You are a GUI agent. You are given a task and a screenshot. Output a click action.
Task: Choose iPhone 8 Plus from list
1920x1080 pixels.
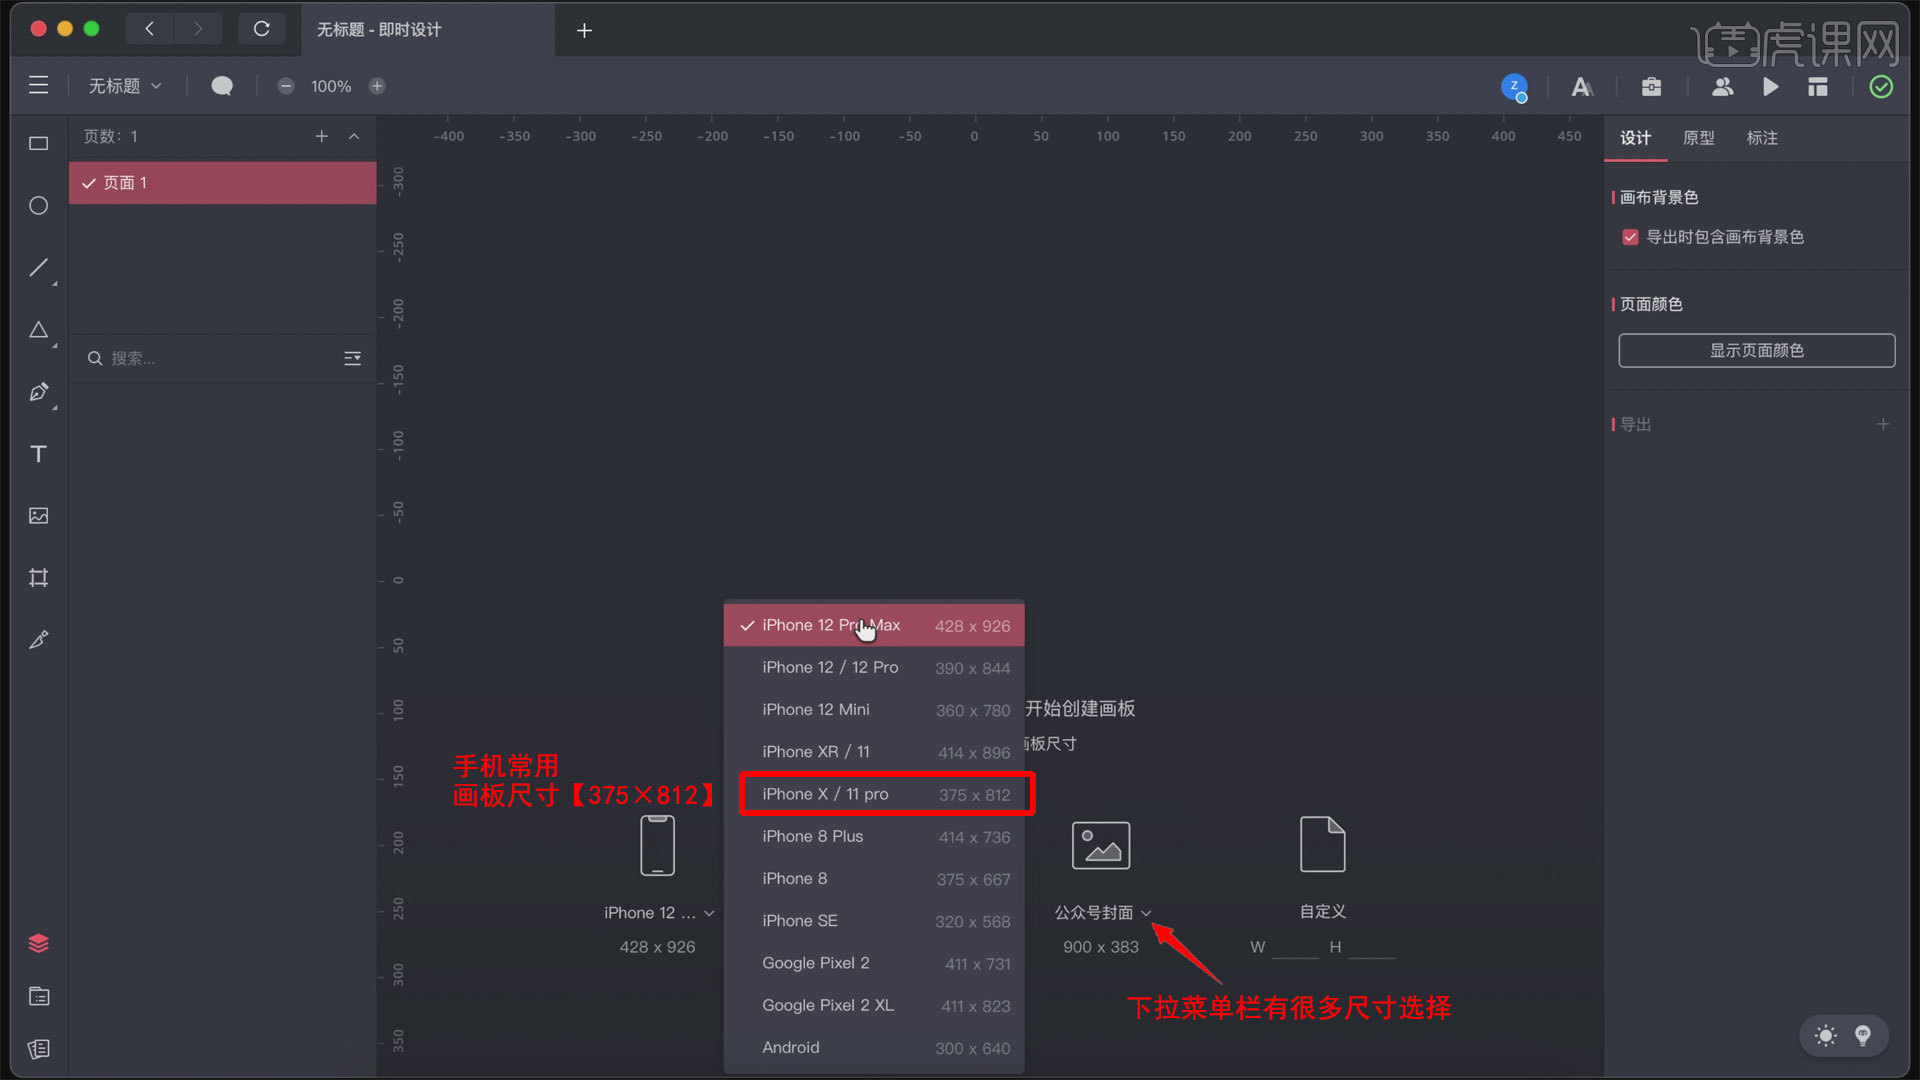(874, 836)
